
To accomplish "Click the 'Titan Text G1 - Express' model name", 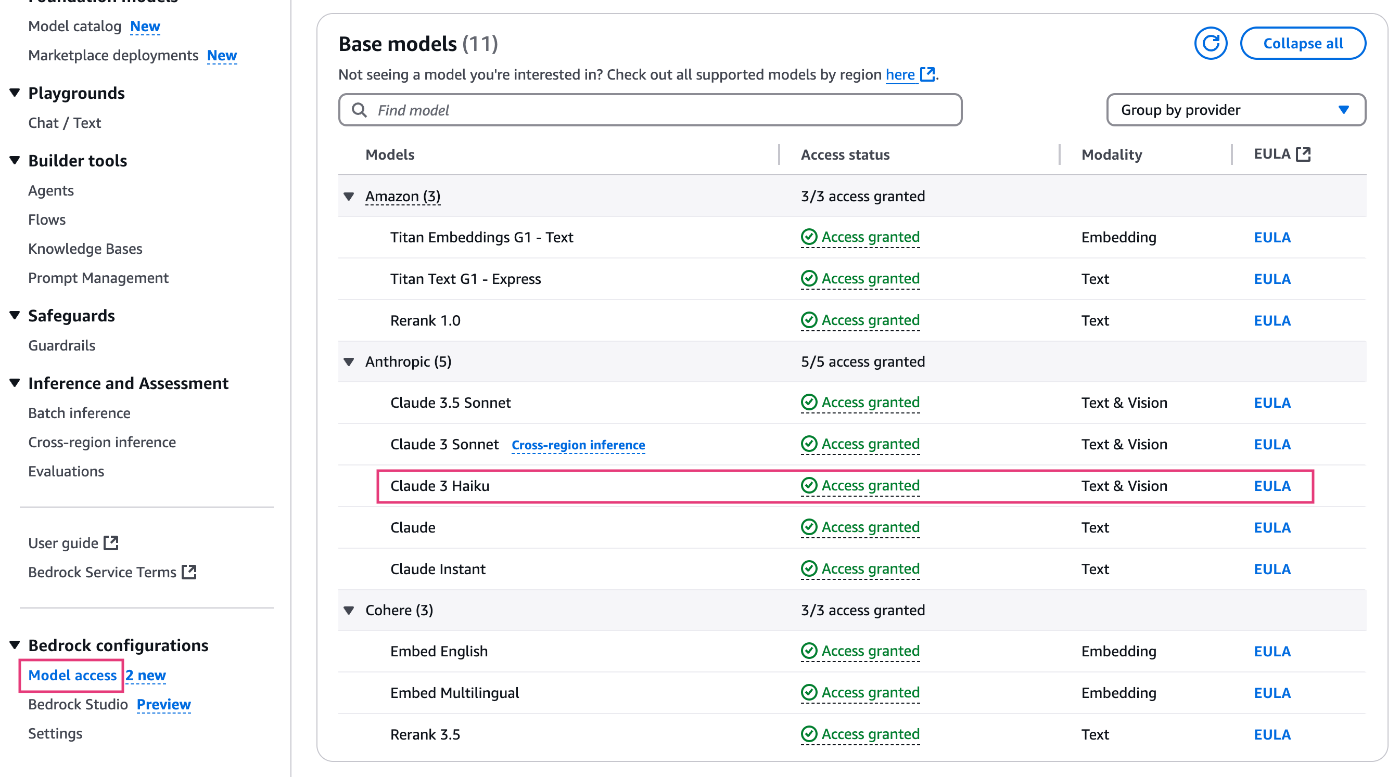I will pyautogui.click(x=466, y=279).
